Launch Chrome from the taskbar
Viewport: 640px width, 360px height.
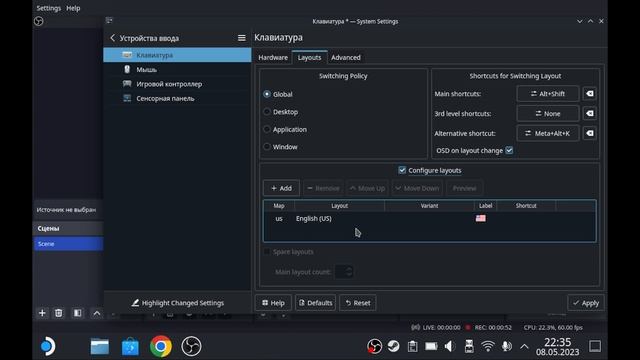[x=160, y=346]
